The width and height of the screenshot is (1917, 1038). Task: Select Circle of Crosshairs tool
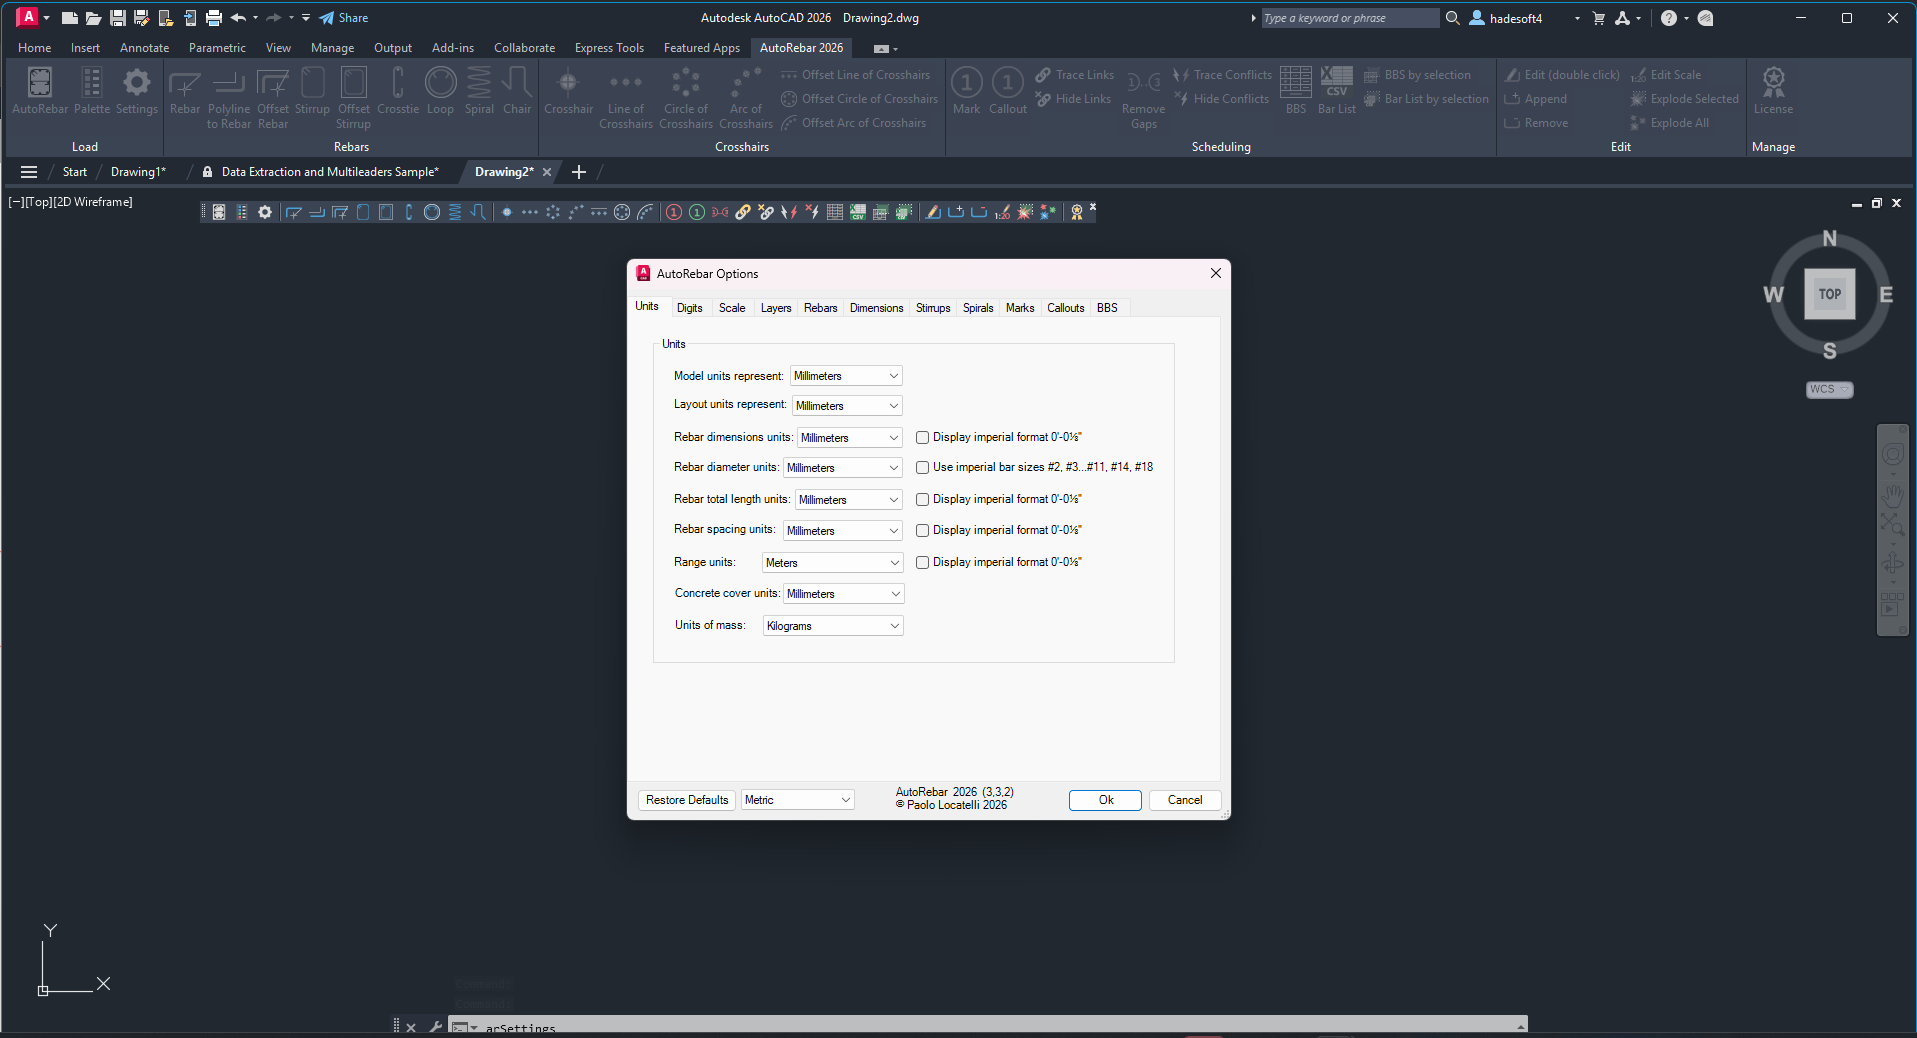click(686, 98)
